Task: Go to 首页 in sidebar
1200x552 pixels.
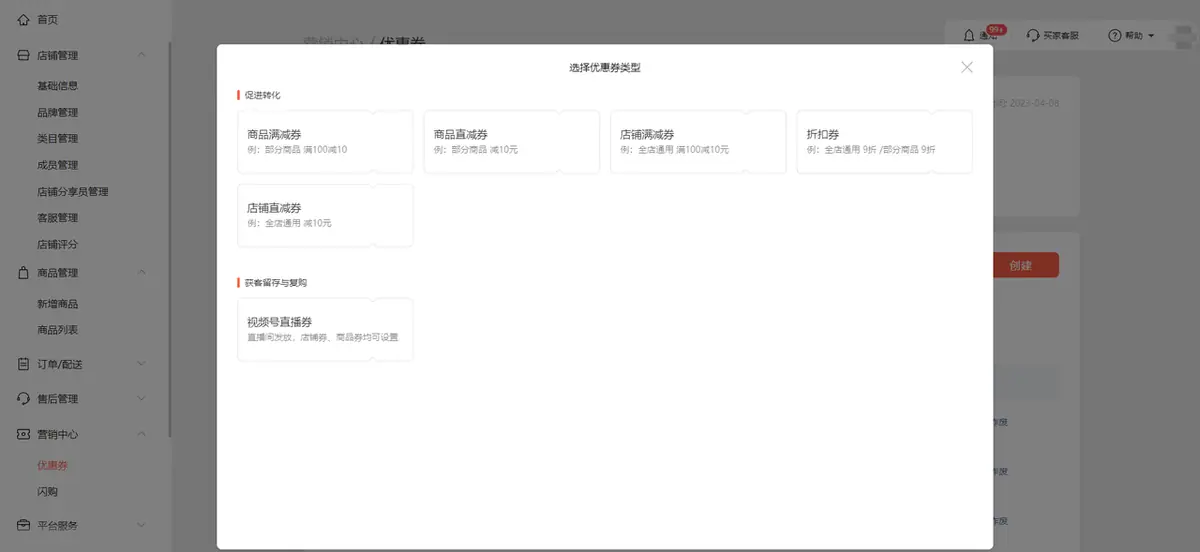Action: [x=47, y=20]
